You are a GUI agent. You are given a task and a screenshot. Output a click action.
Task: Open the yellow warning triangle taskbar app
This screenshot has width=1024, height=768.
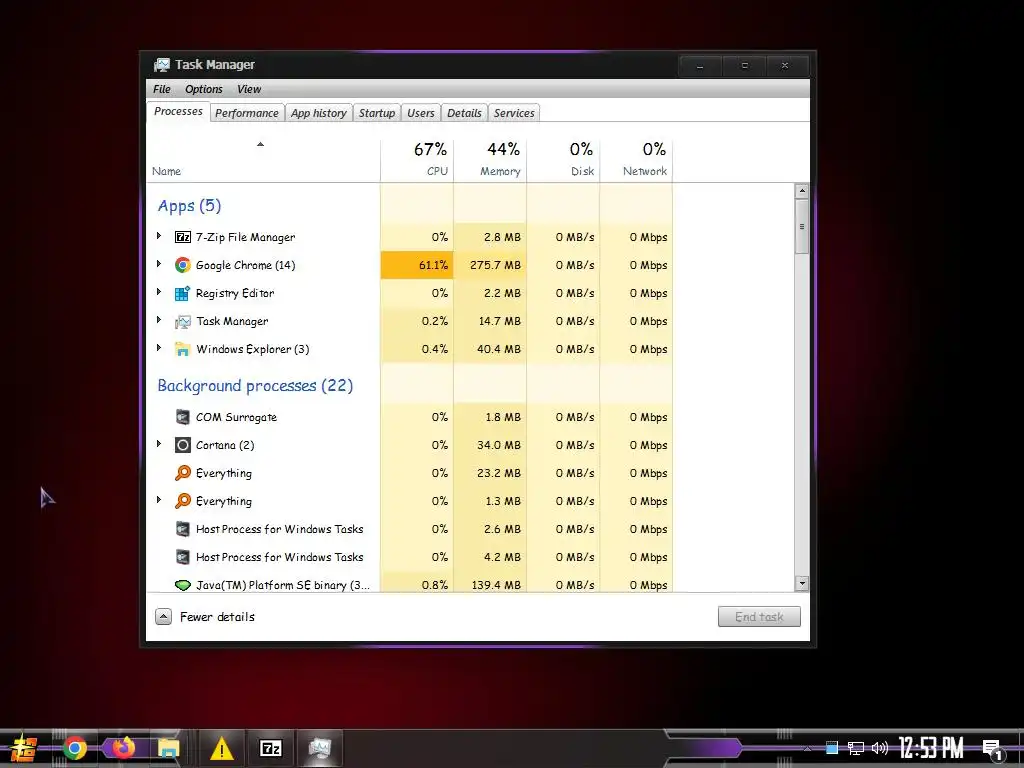click(222, 748)
